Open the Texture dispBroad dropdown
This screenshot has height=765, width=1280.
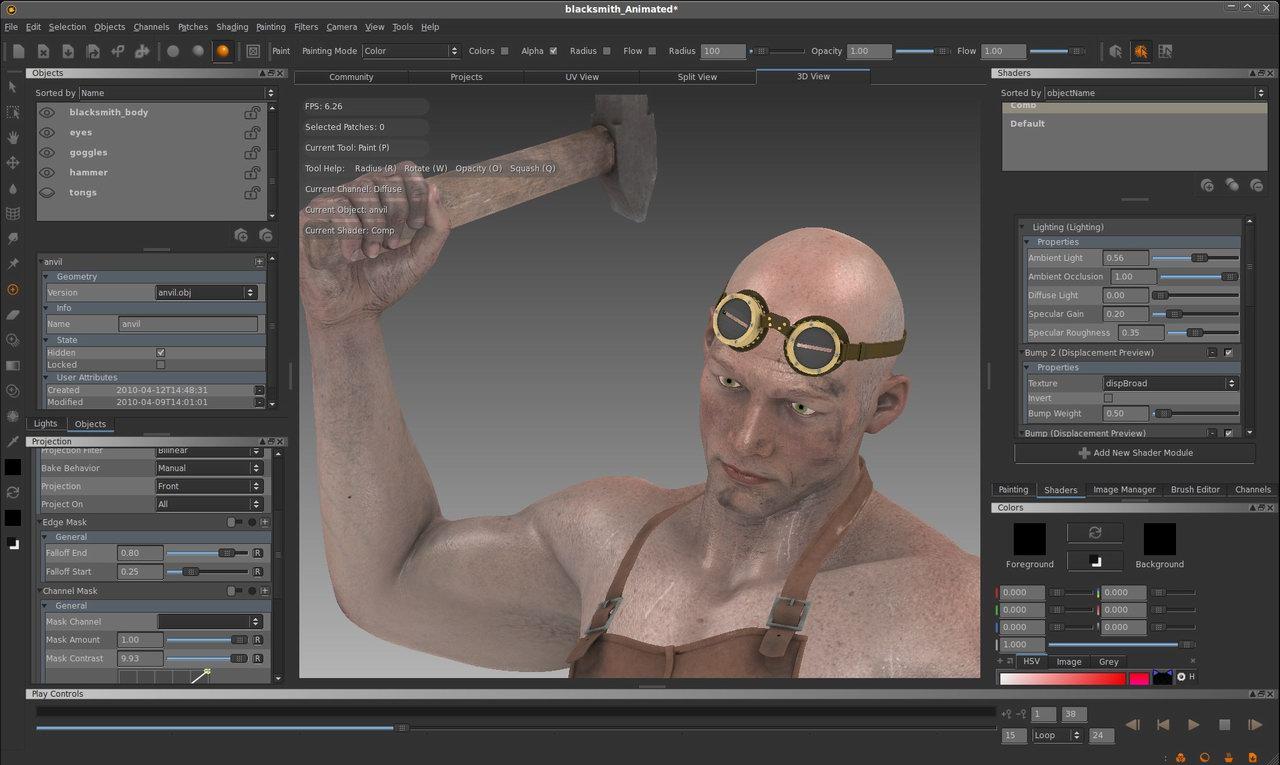coord(1170,383)
